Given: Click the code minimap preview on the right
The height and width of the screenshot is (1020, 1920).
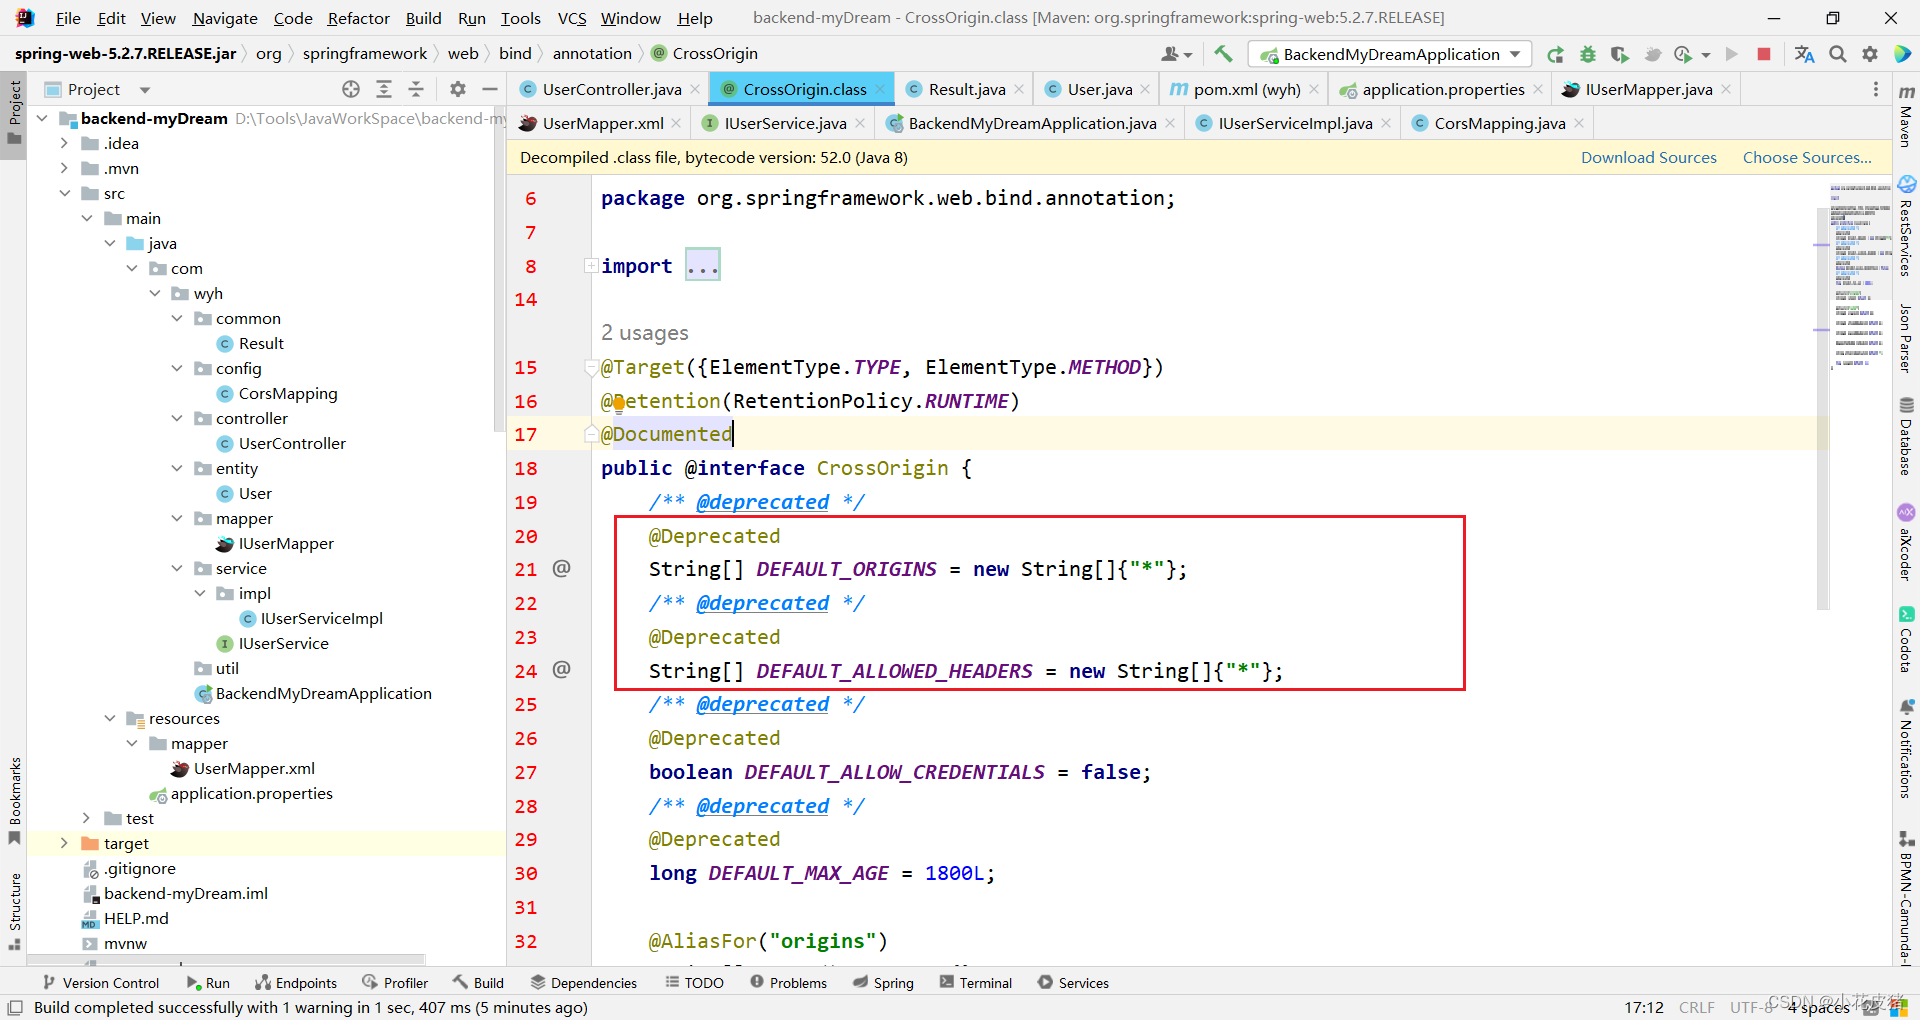Looking at the screenshot, I should (1860, 277).
